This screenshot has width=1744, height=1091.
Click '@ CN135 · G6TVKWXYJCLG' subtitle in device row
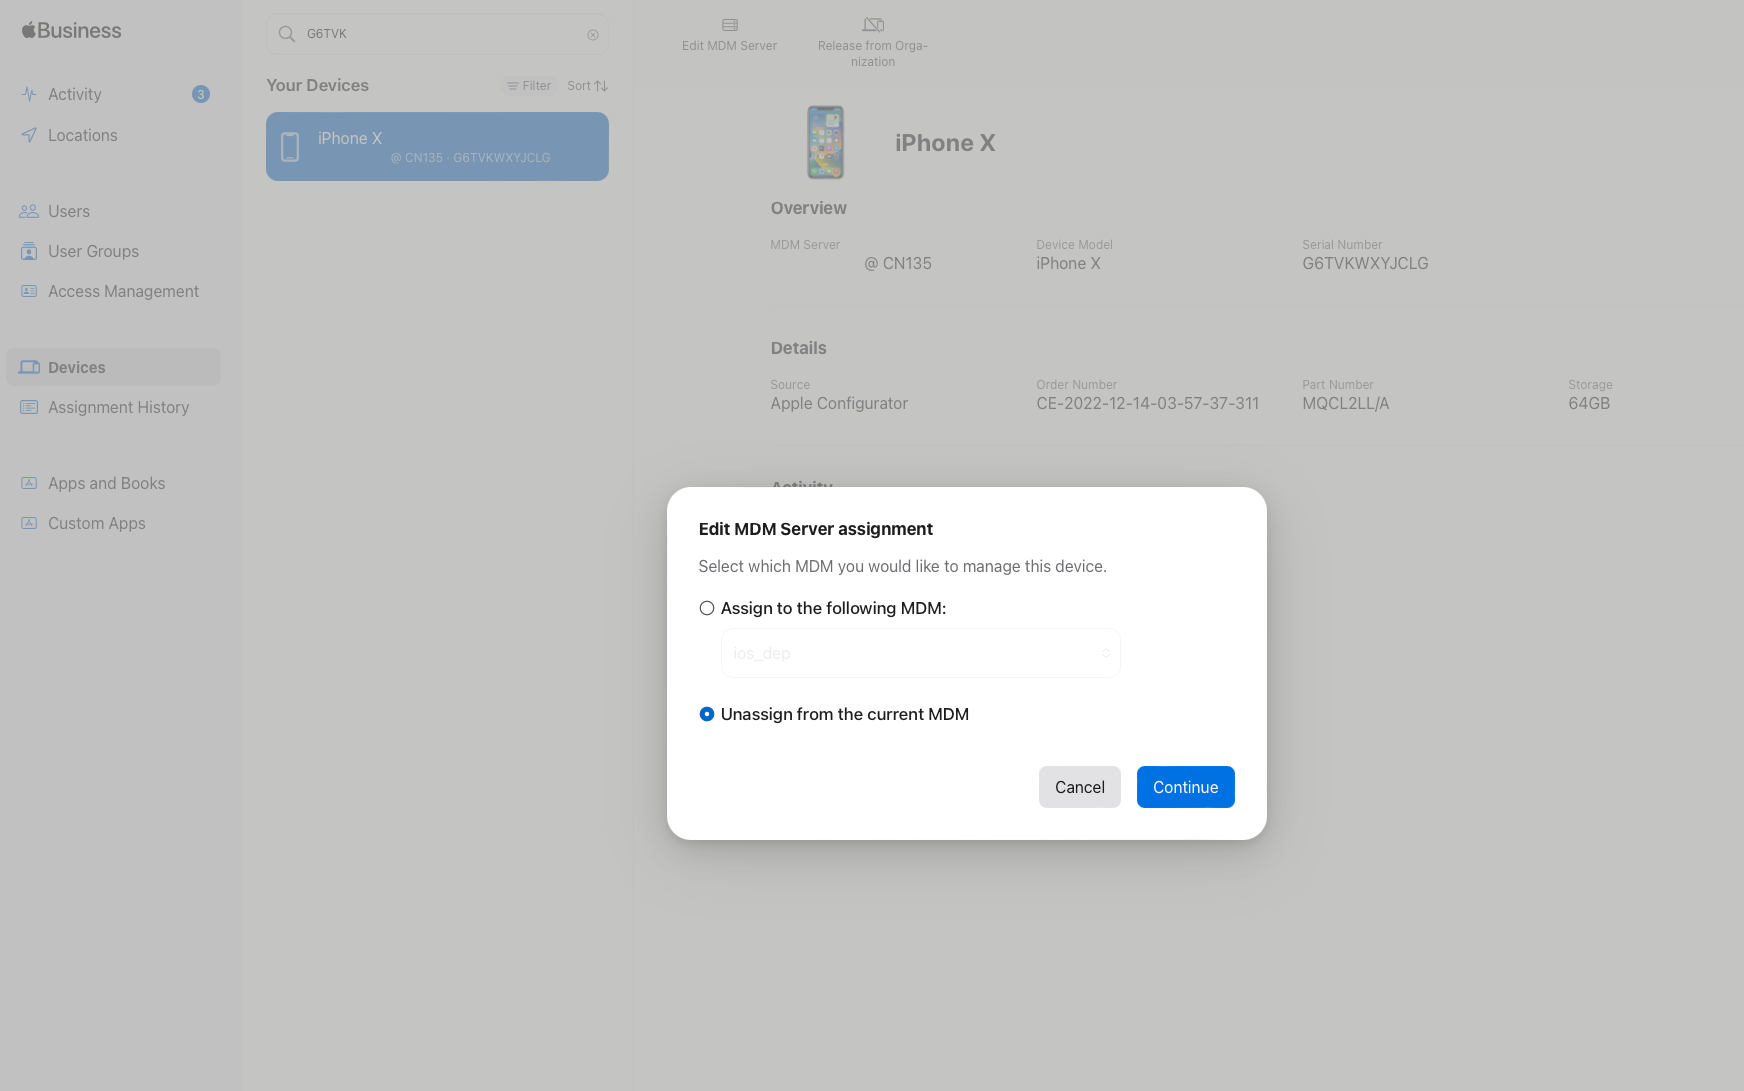470,158
